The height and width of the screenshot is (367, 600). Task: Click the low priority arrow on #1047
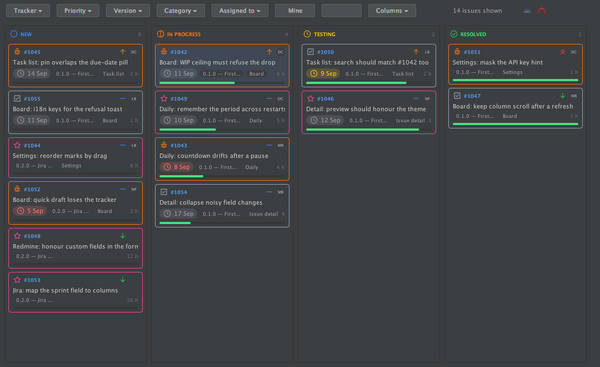(562, 96)
